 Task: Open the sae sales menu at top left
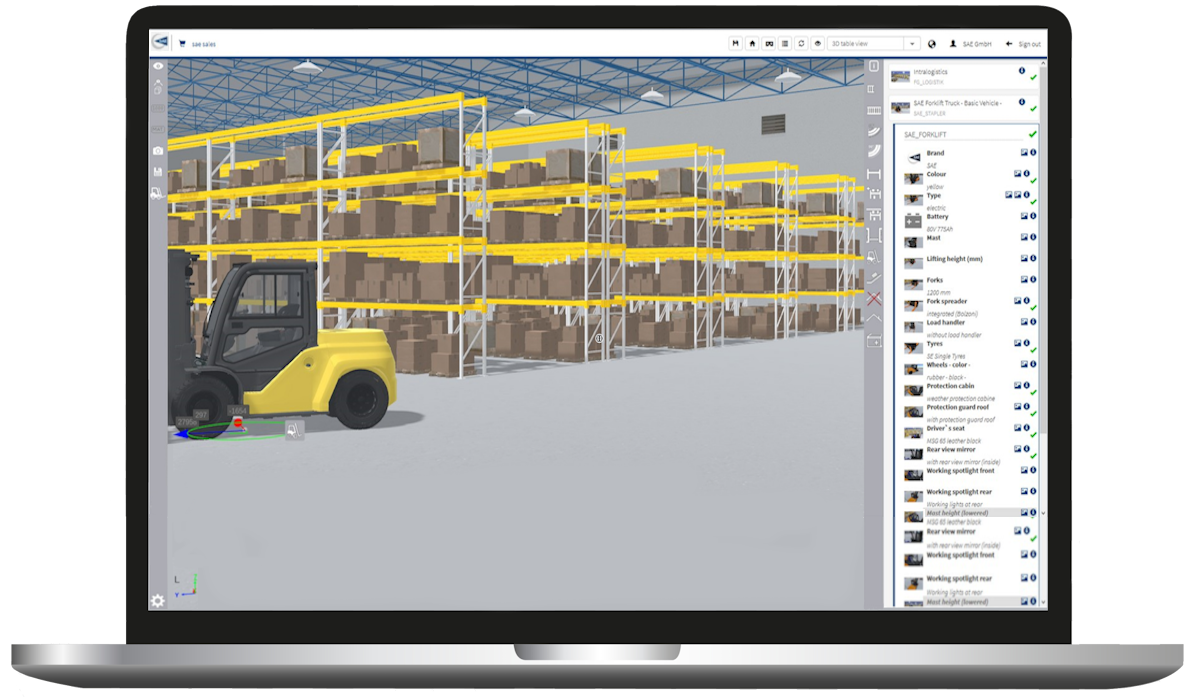[198, 43]
